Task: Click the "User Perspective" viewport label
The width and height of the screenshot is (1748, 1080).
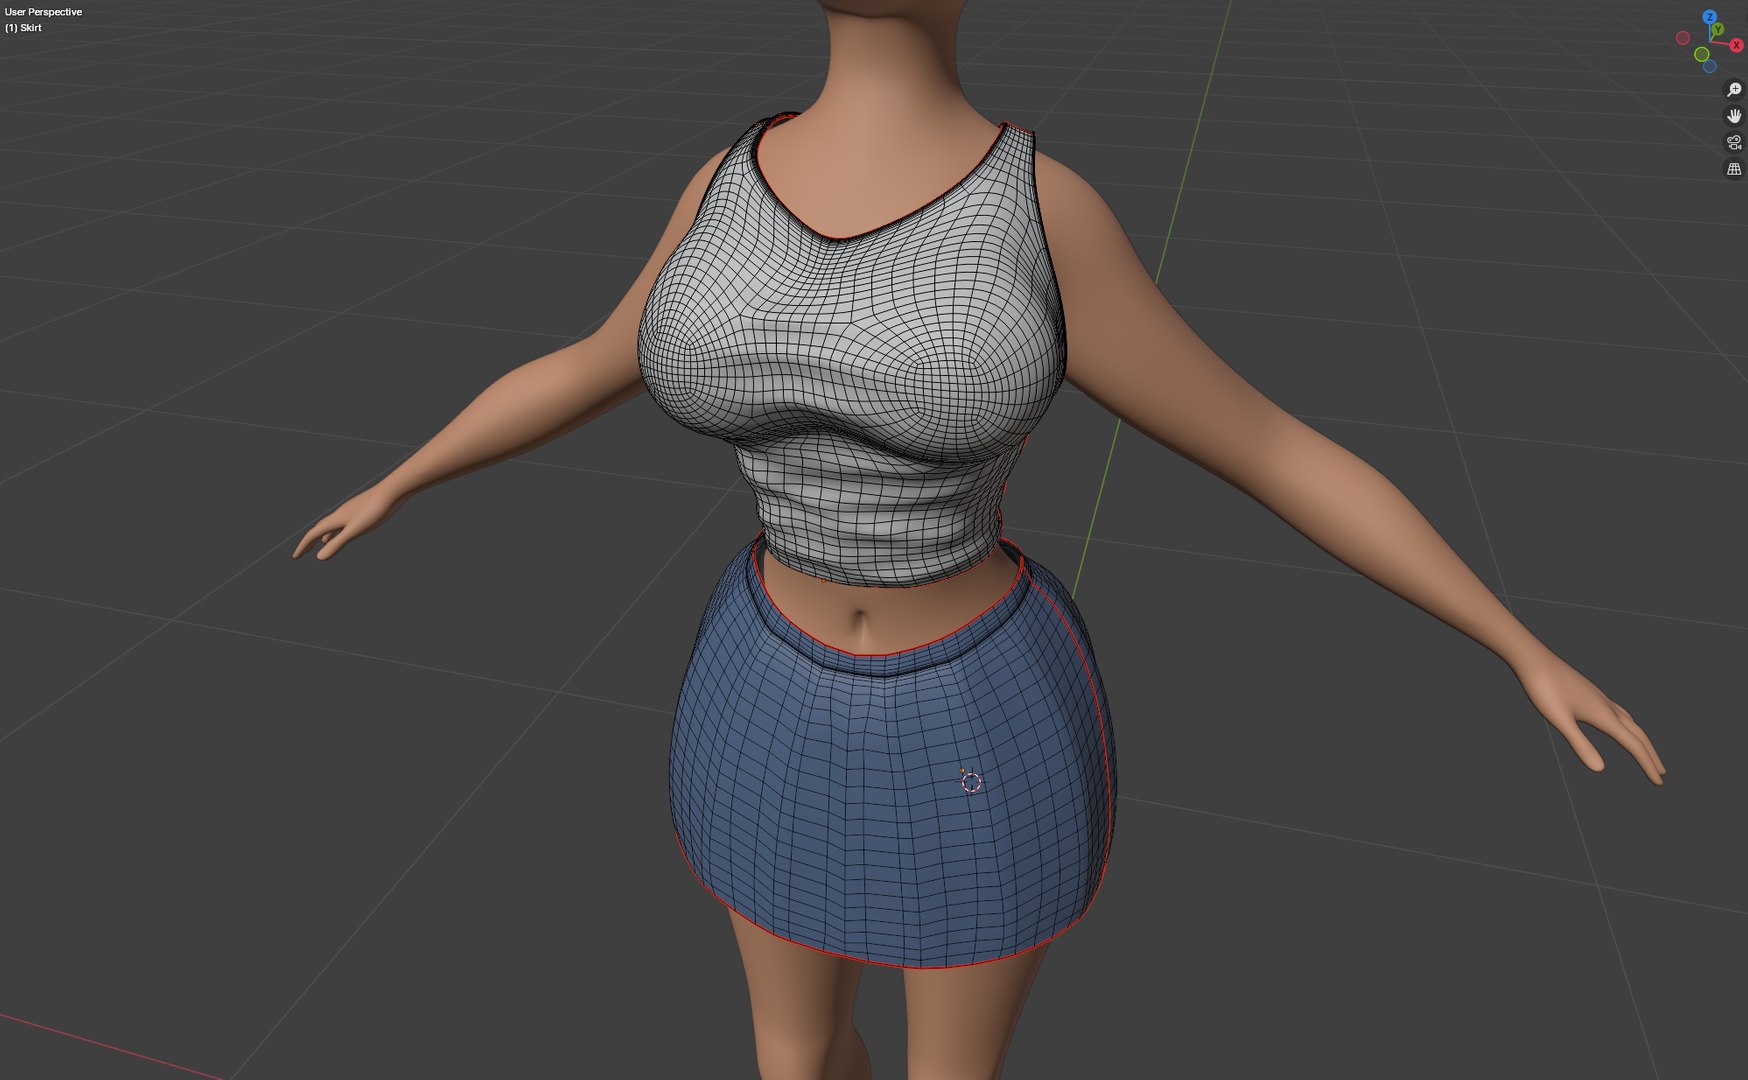Action: pos(43,12)
